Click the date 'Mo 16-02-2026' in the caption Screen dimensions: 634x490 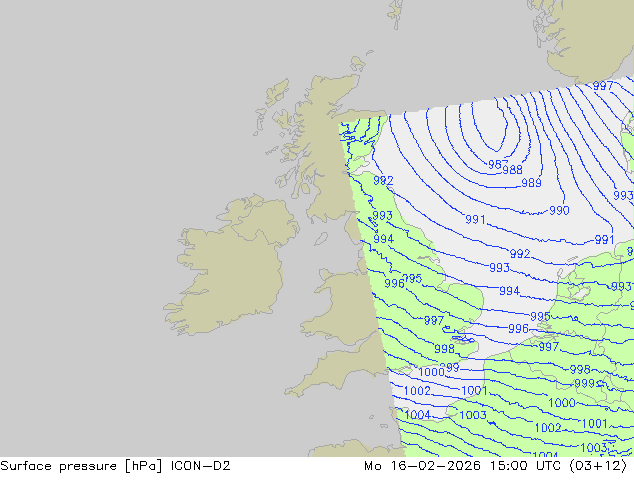pos(422,466)
